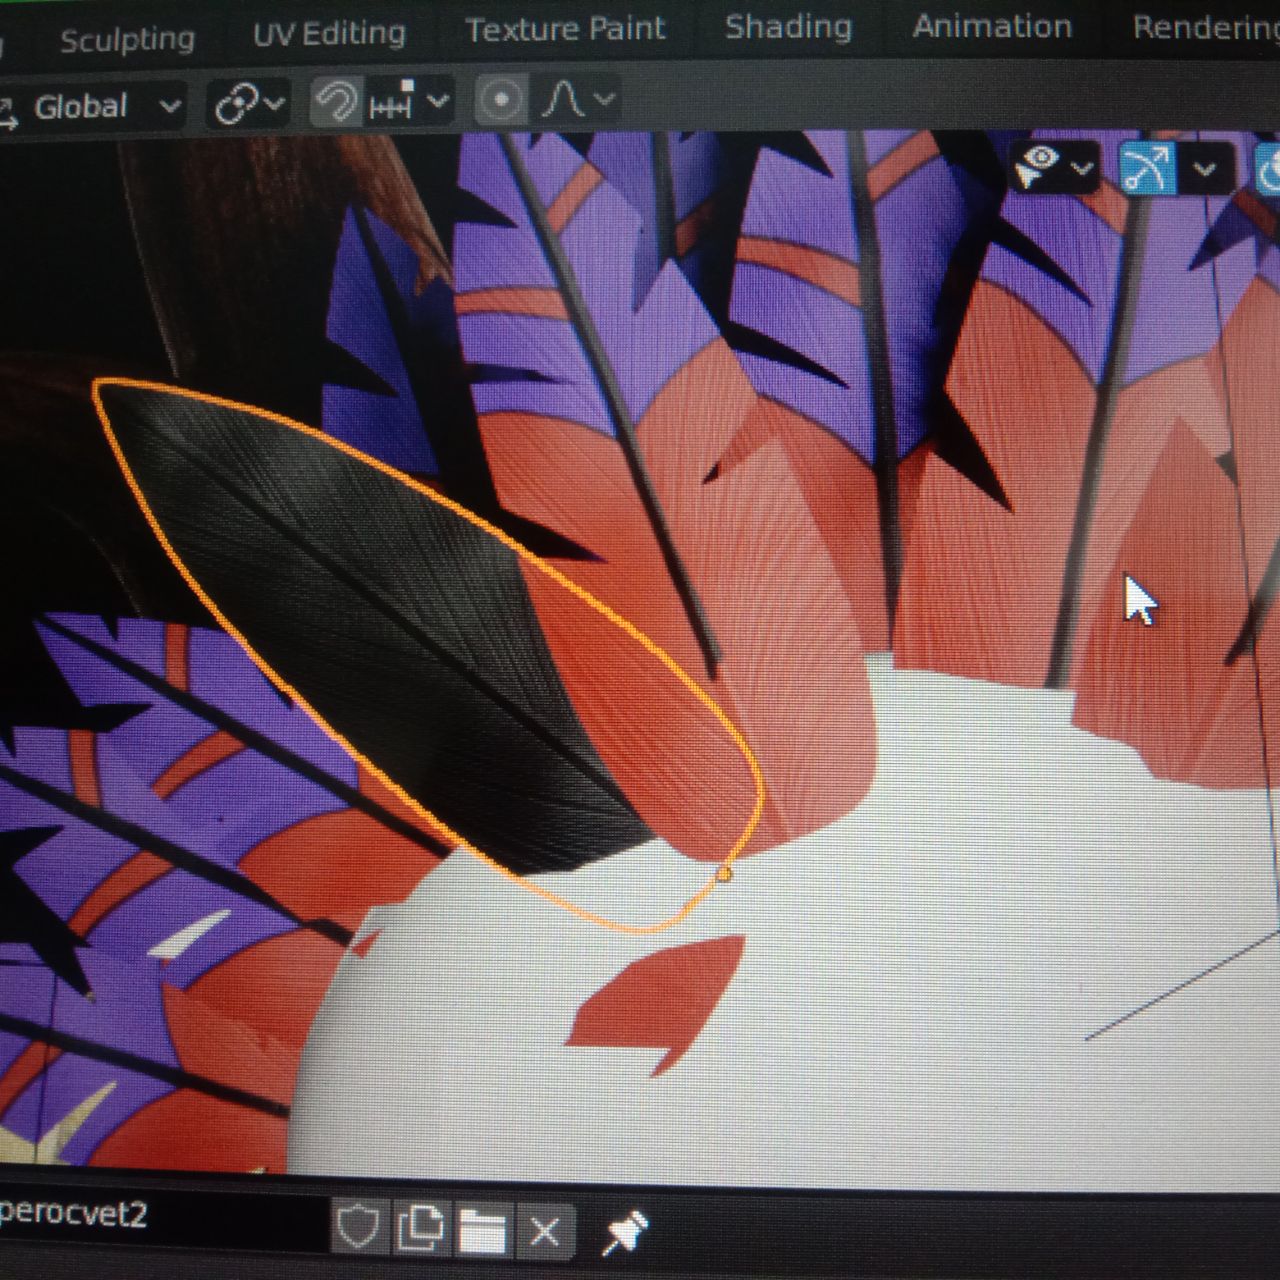
Task: Unlink perocvet2 with the X button
Action: pyautogui.click(x=545, y=1231)
